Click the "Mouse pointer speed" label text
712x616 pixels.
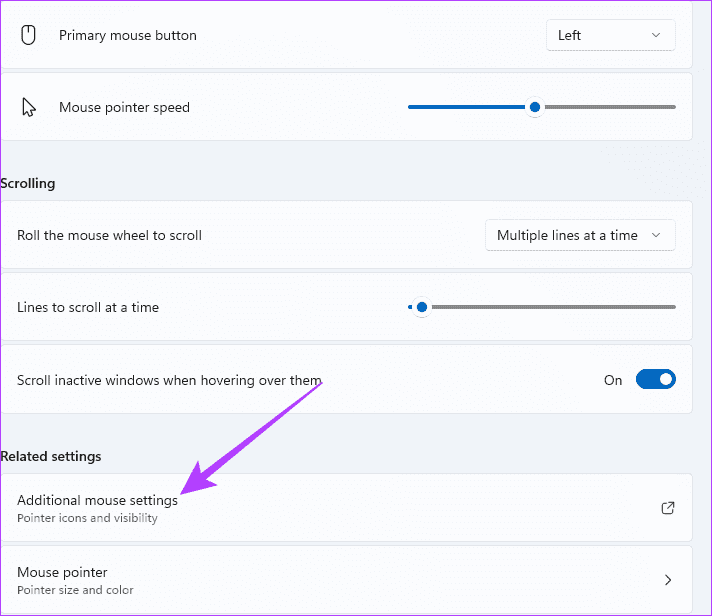pos(124,107)
